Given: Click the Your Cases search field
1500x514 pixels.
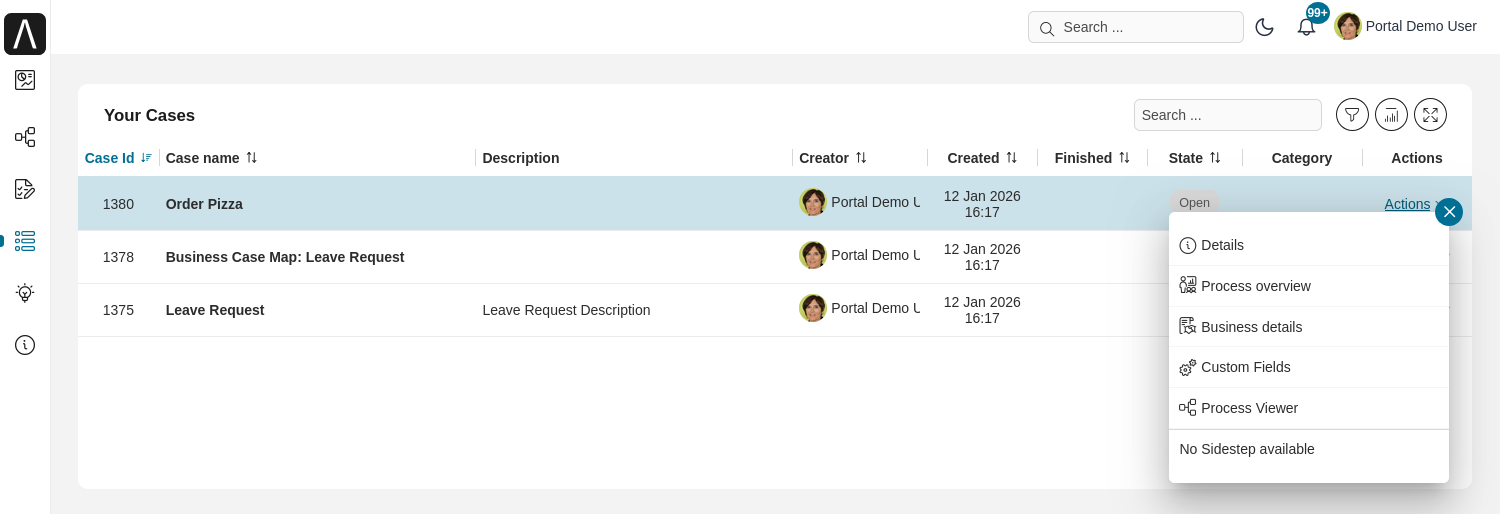Looking at the screenshot, I should (x=1227, y=115).
